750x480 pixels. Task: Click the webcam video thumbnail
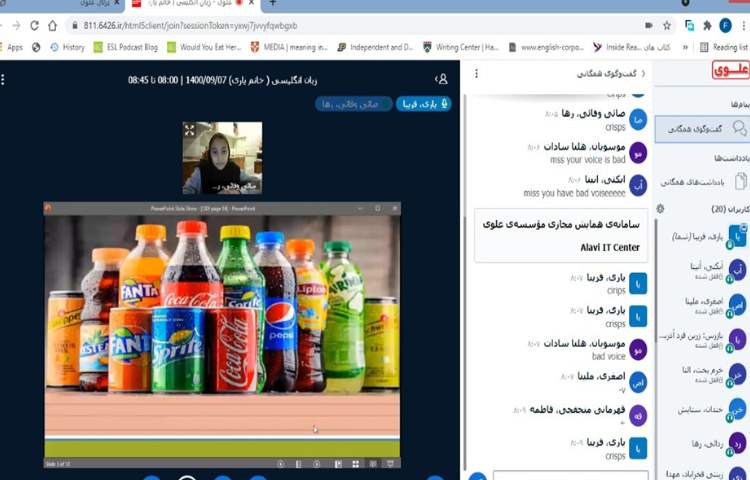(222, 158)
